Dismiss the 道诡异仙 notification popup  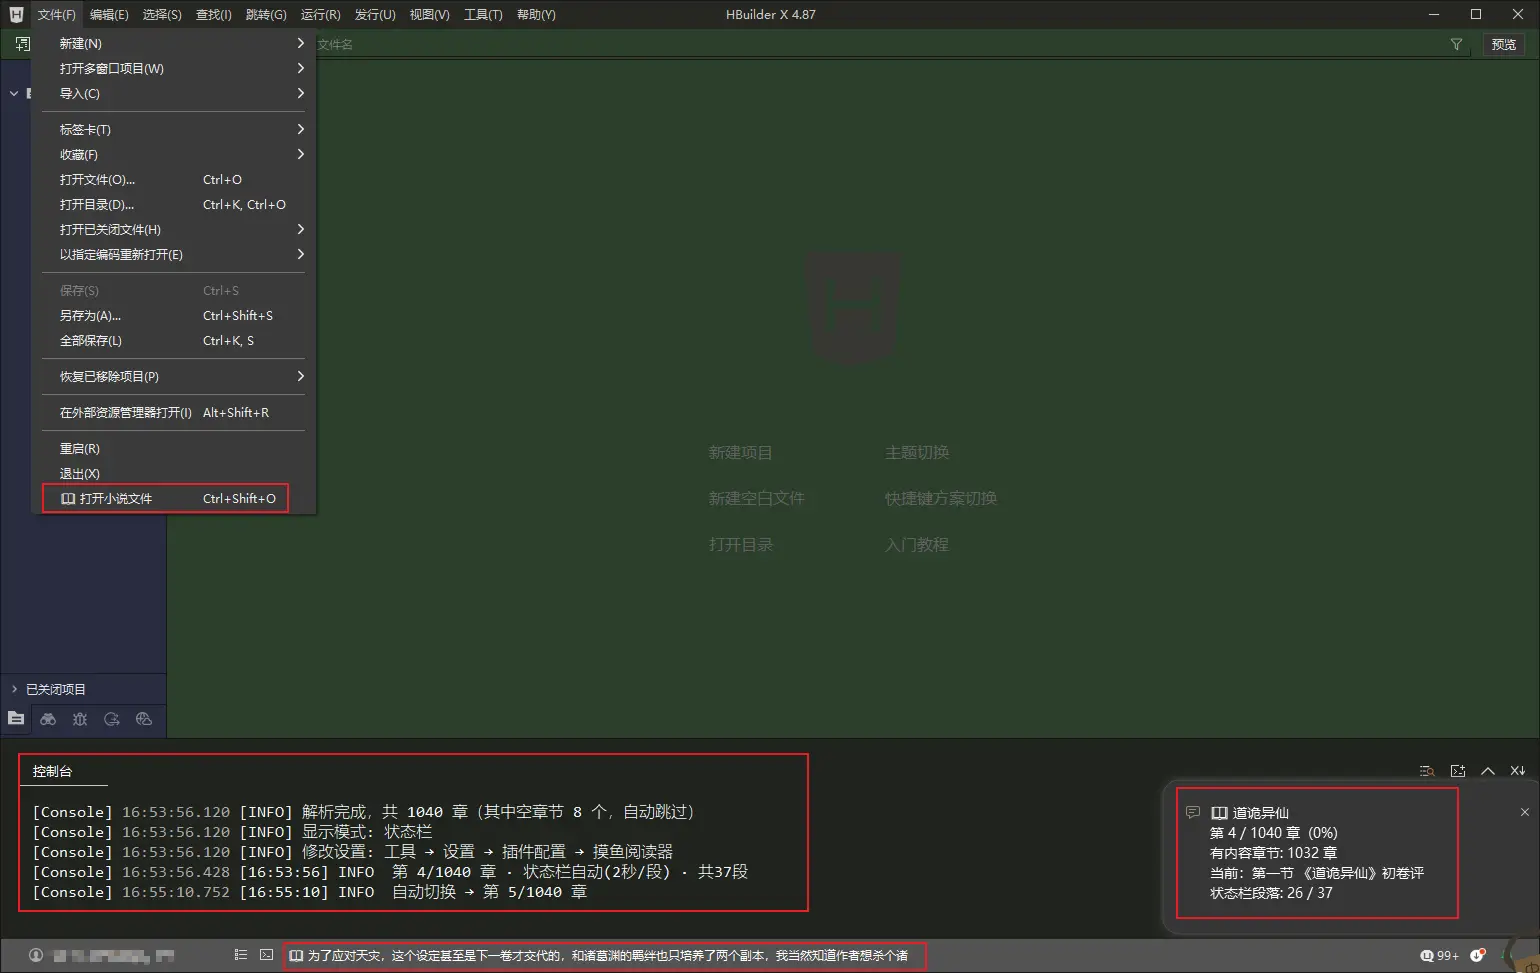coord(1524,812)
